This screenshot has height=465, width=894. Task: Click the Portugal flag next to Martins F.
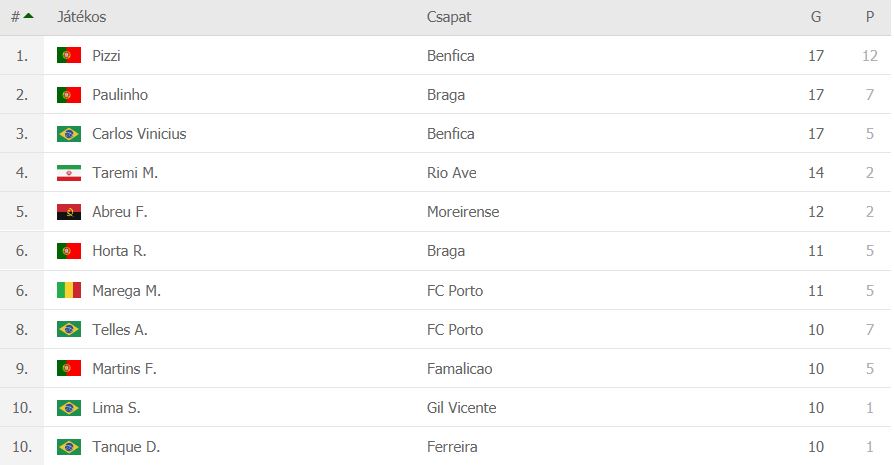coord(69,369)
